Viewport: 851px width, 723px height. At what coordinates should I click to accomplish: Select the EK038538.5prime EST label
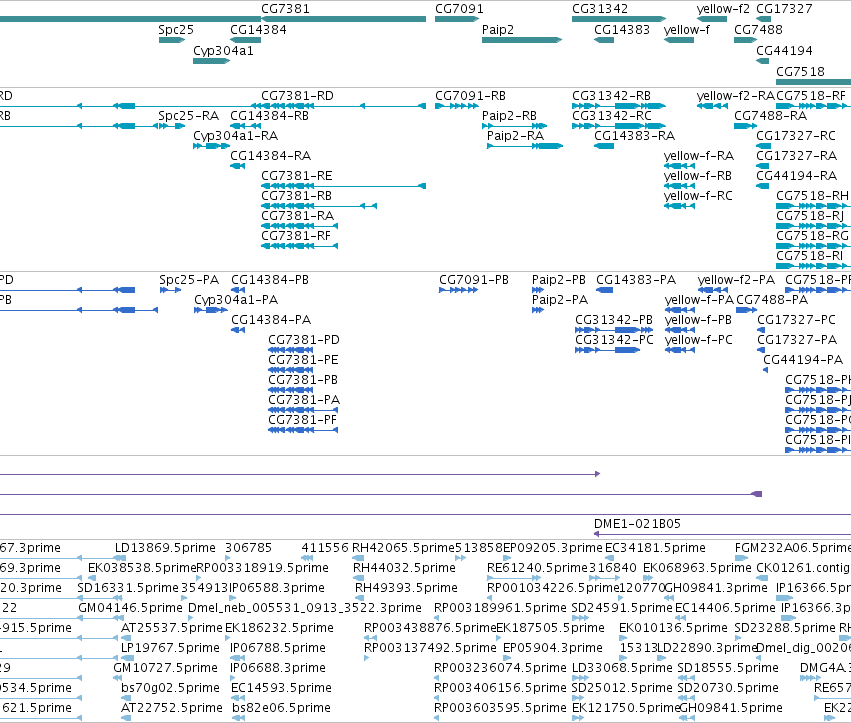[x=142, y=568]
